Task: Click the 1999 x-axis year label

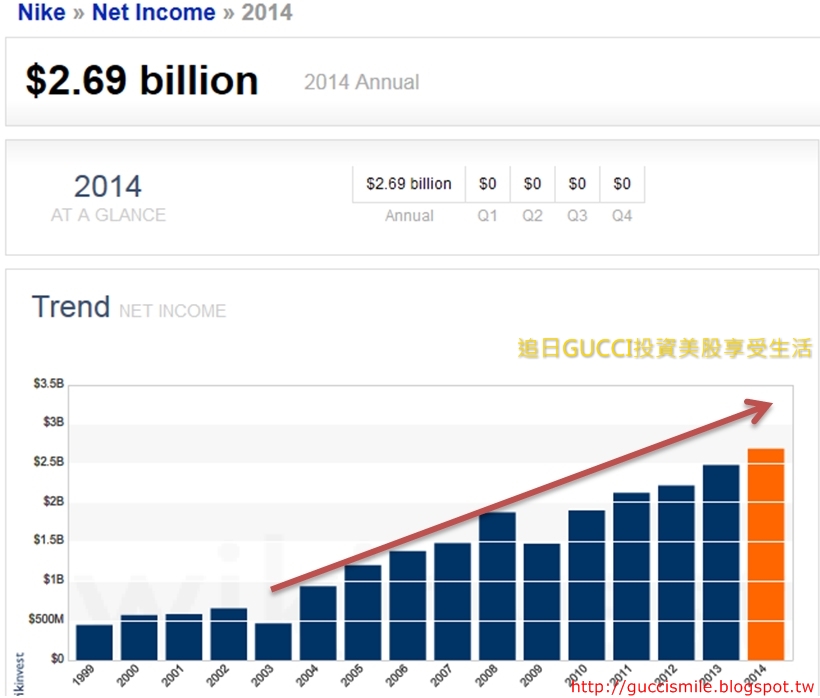Action: [x=84, y=675]
